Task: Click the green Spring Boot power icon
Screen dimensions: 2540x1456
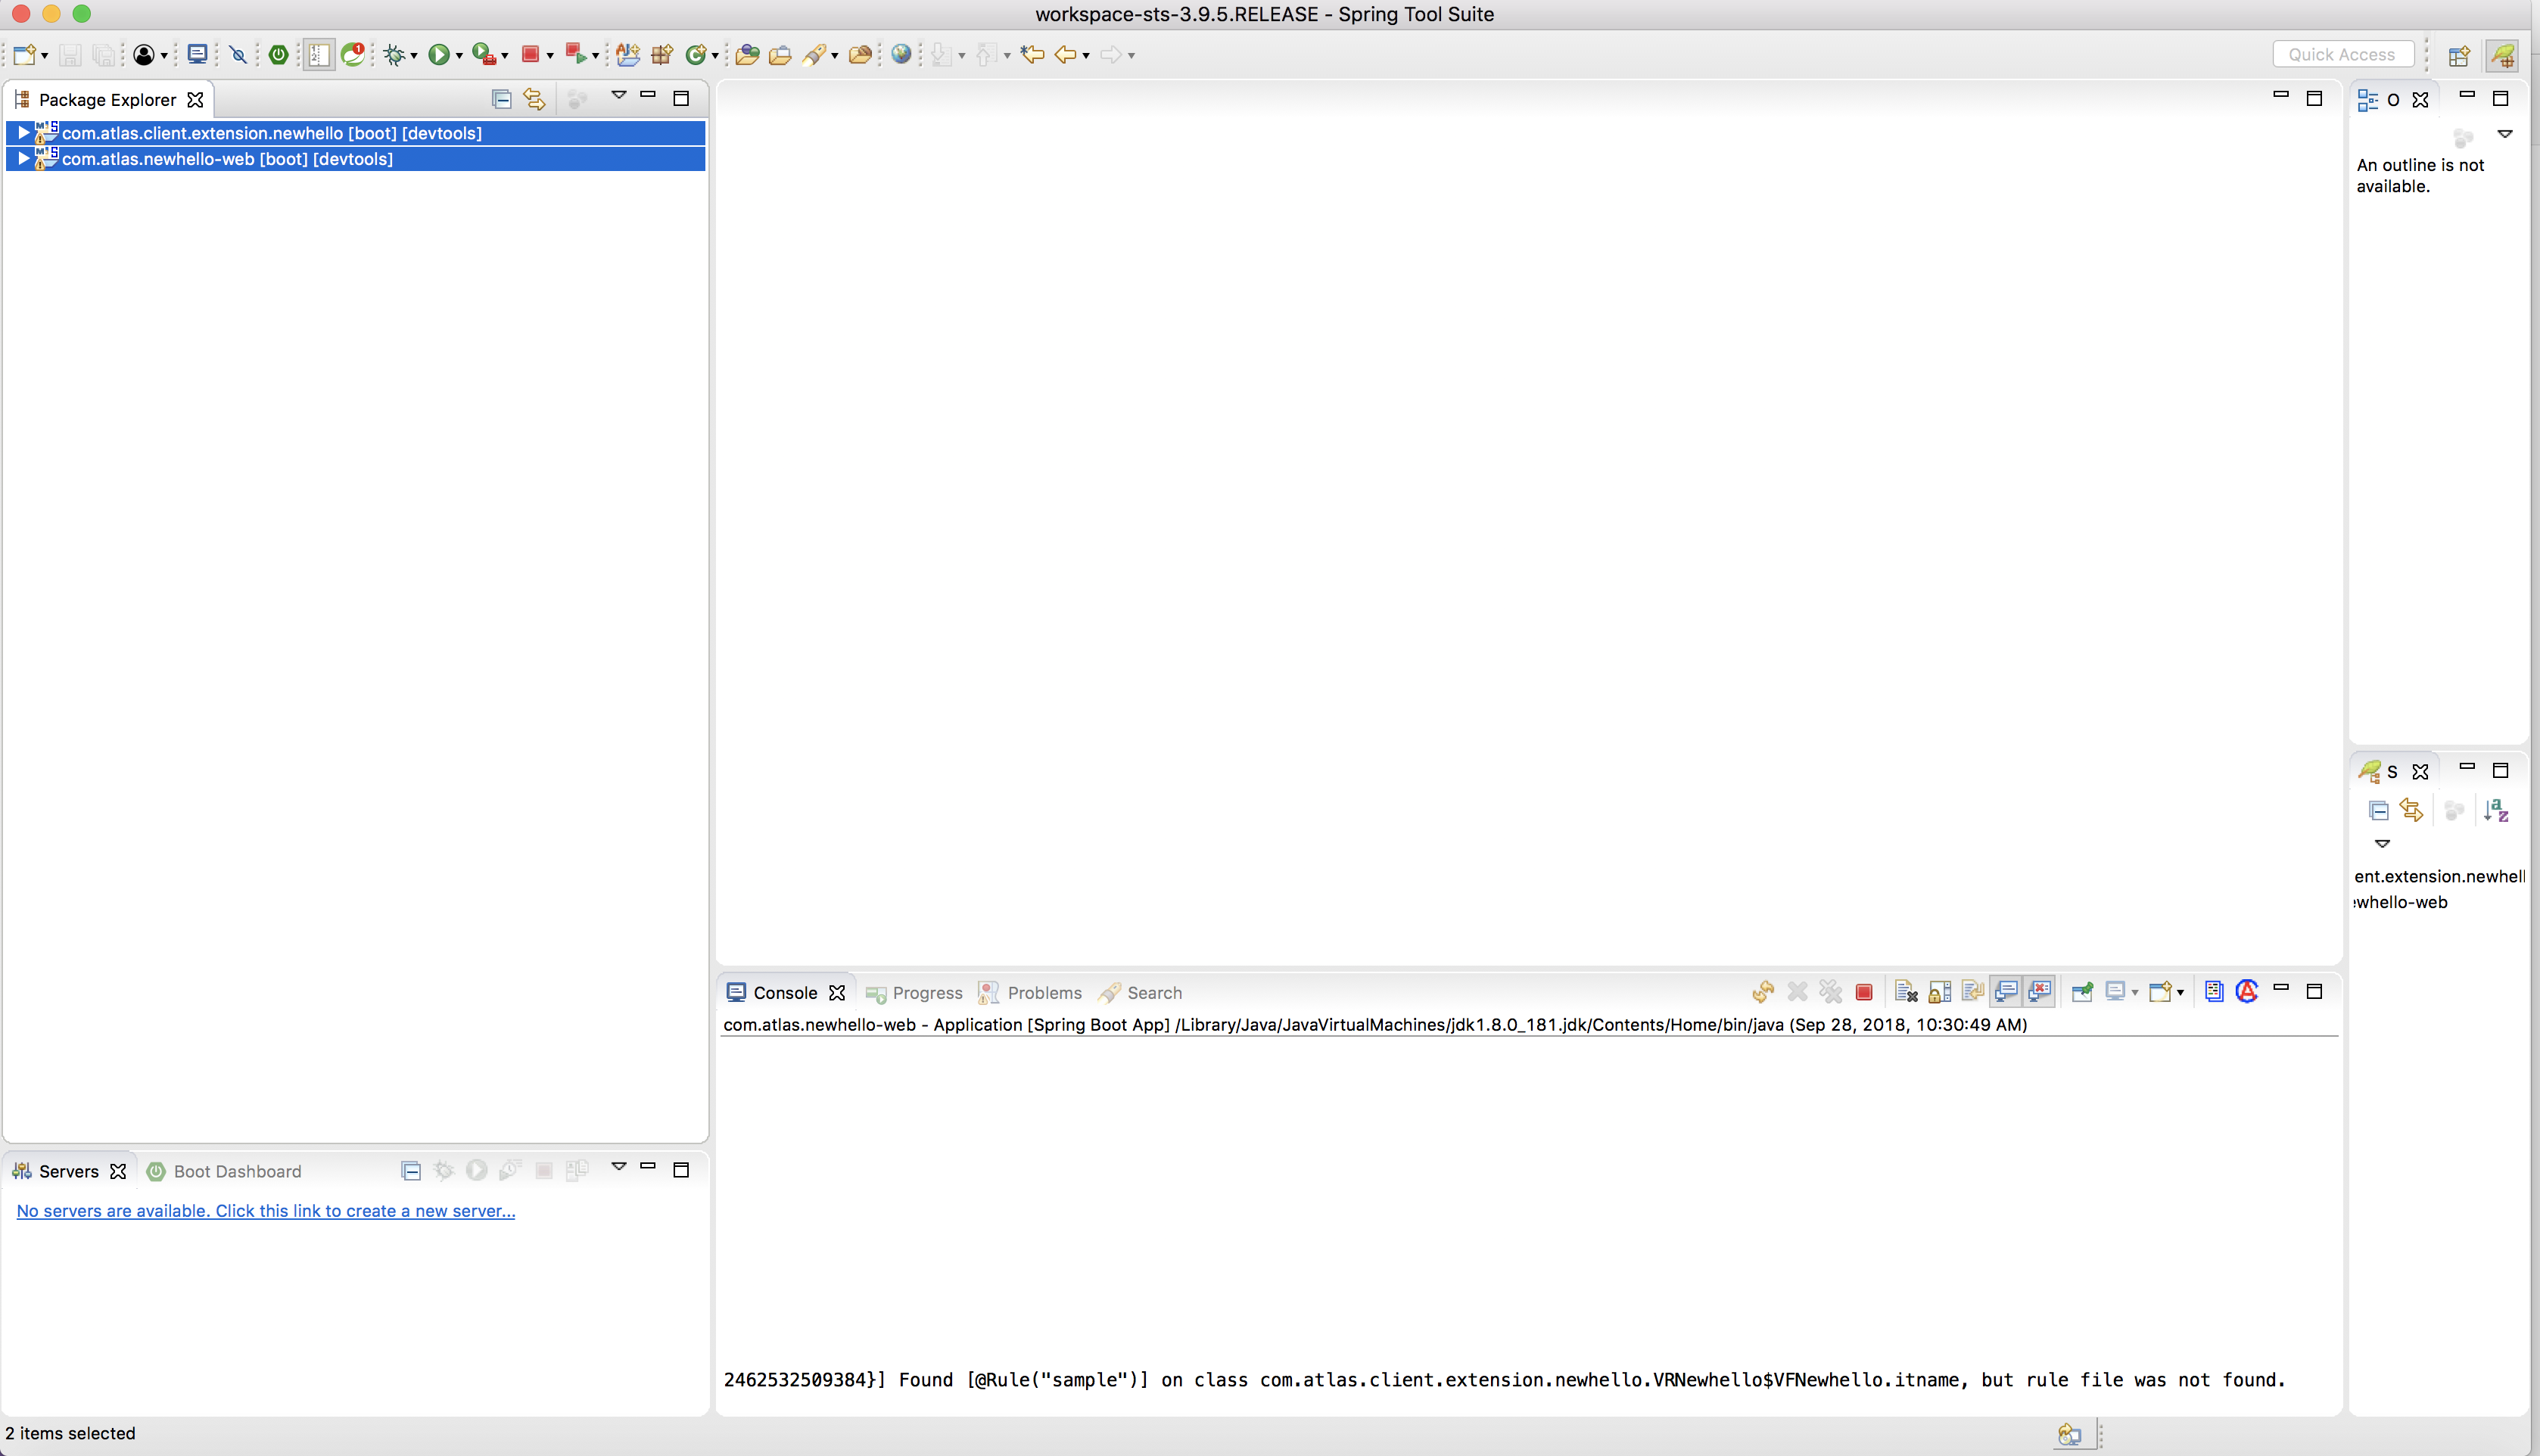Action: click(279, 55)
